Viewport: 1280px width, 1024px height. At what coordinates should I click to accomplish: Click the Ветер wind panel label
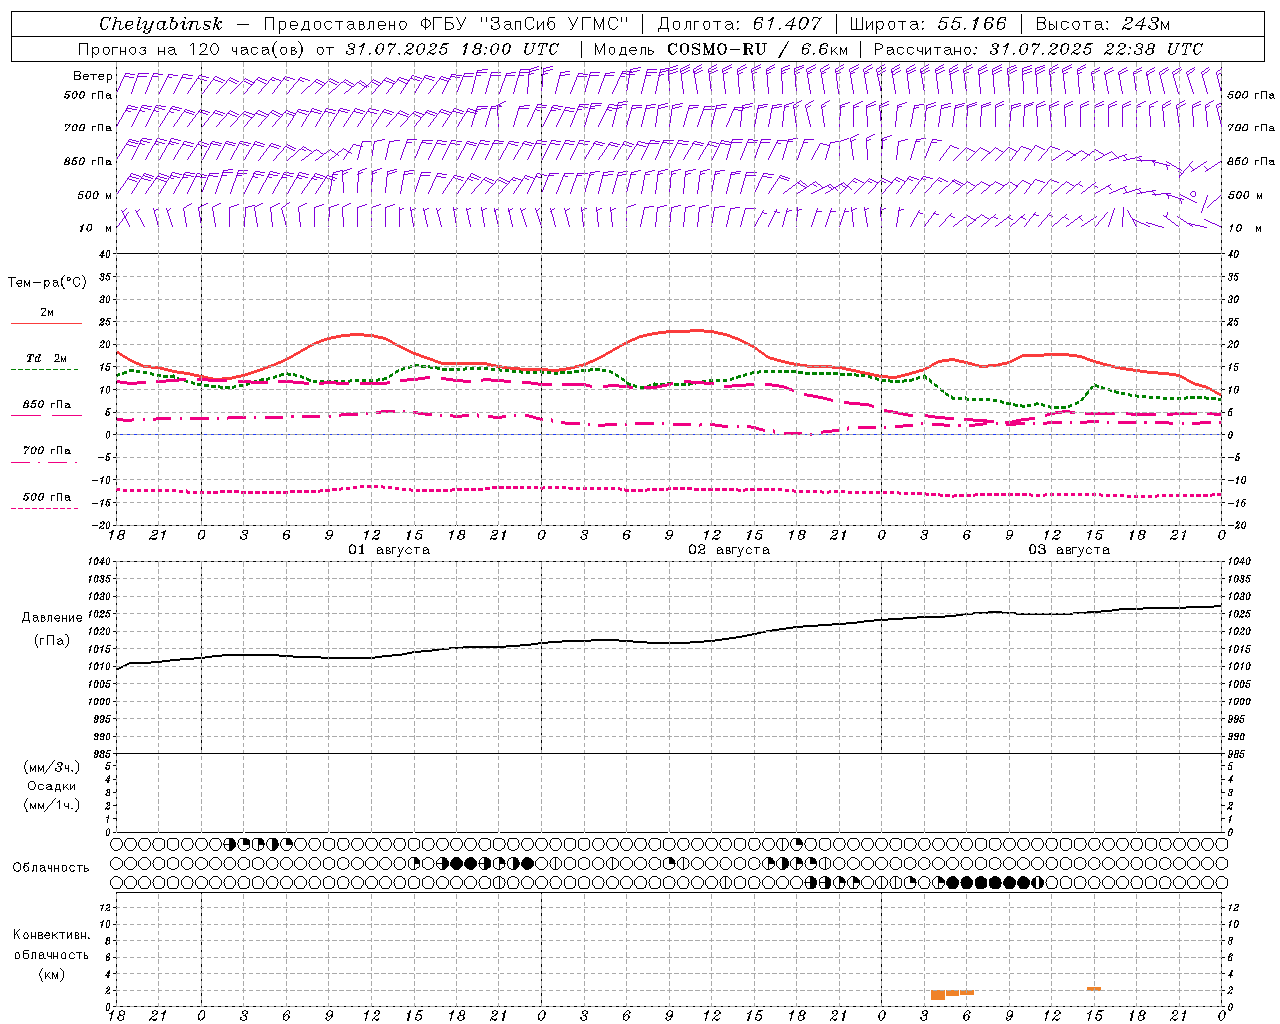click(92, 76)
